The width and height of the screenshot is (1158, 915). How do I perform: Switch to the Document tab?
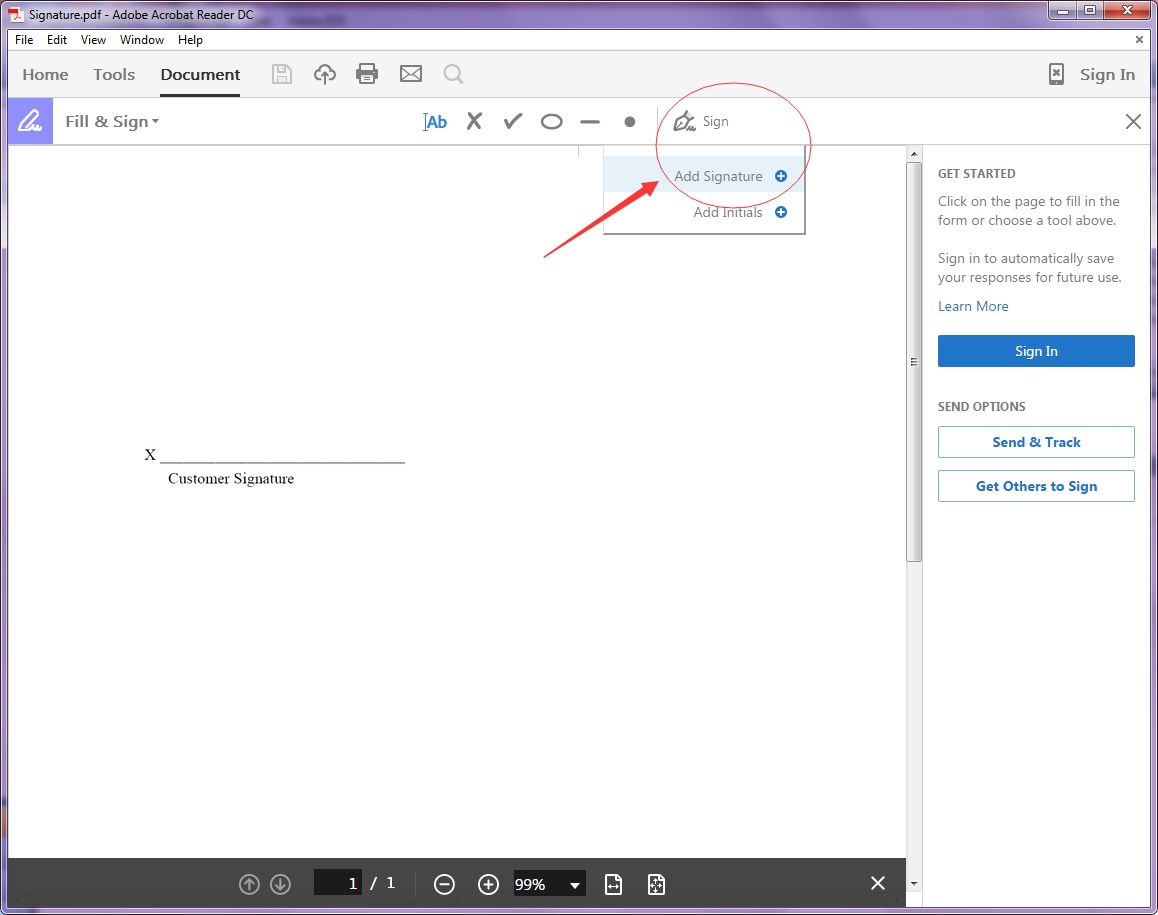pos(200,75)
